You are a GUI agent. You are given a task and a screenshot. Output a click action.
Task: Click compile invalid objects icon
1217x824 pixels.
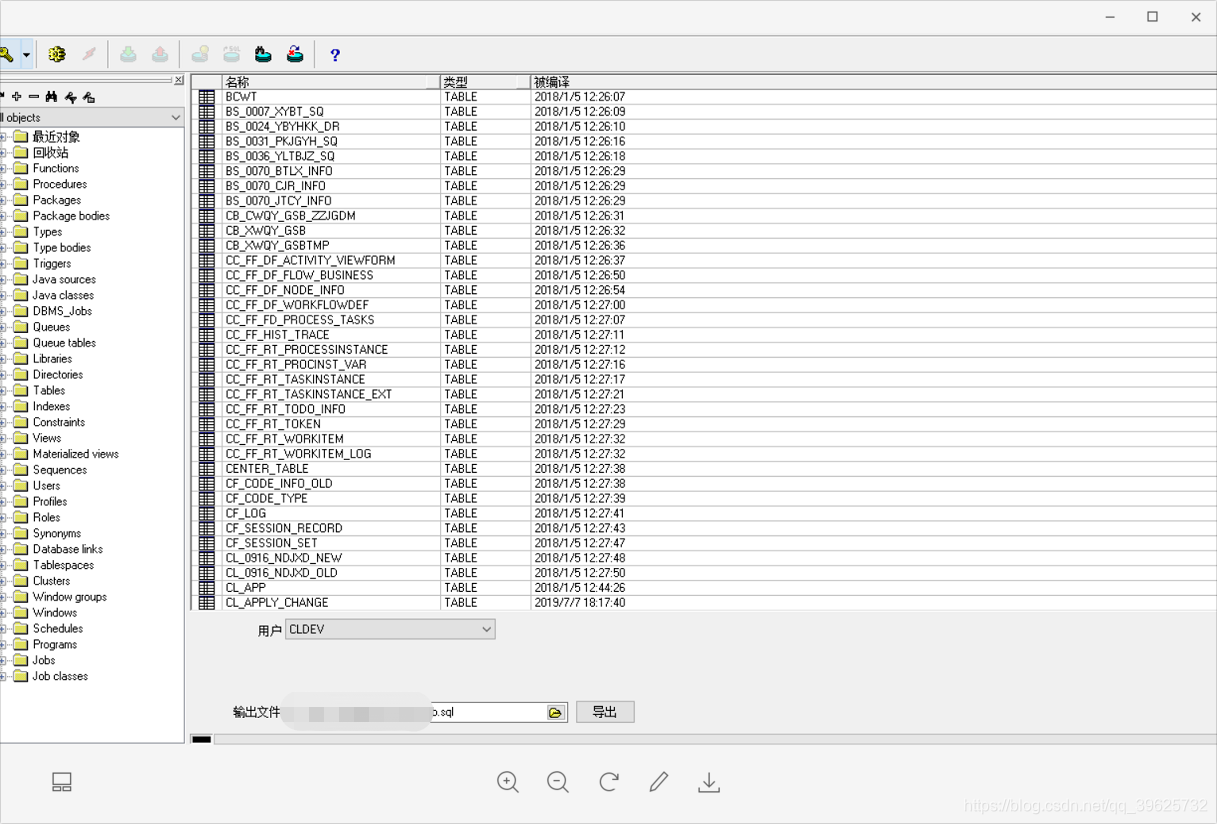[295, 55]
